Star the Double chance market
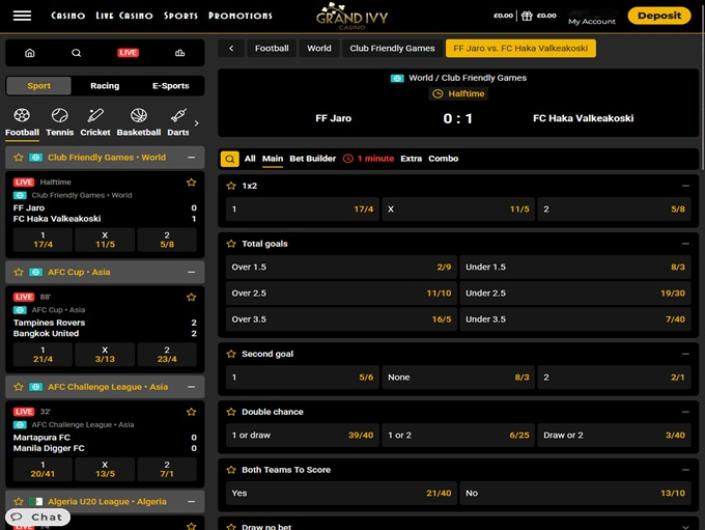The image size is (705, 530). pos(231,412)
